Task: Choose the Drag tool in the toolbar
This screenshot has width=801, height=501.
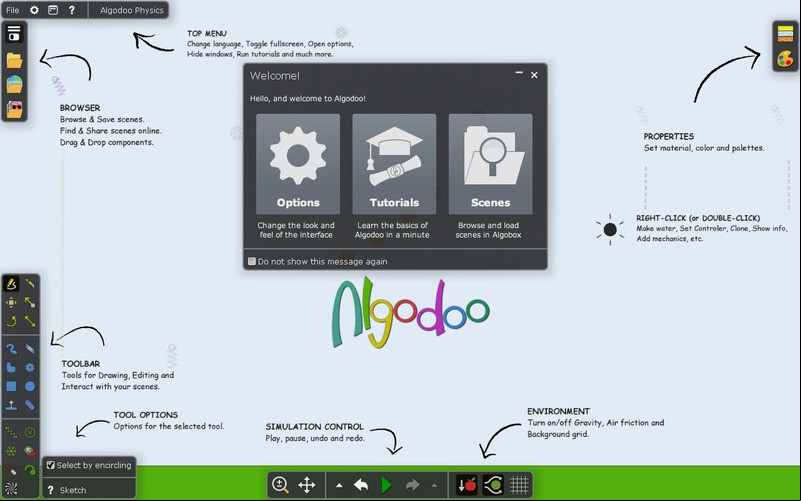Action: [x=30, y=302]
